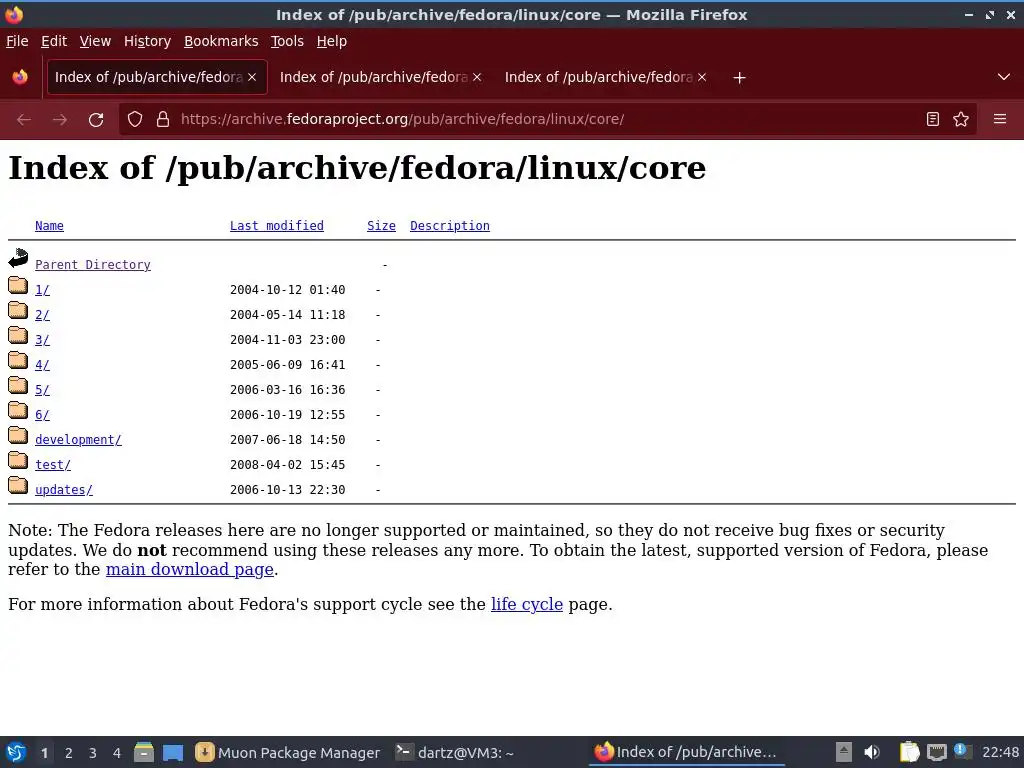1024x768 pixels.
Task: Switch to virtual desktop 4
Action: coord(117,753)
